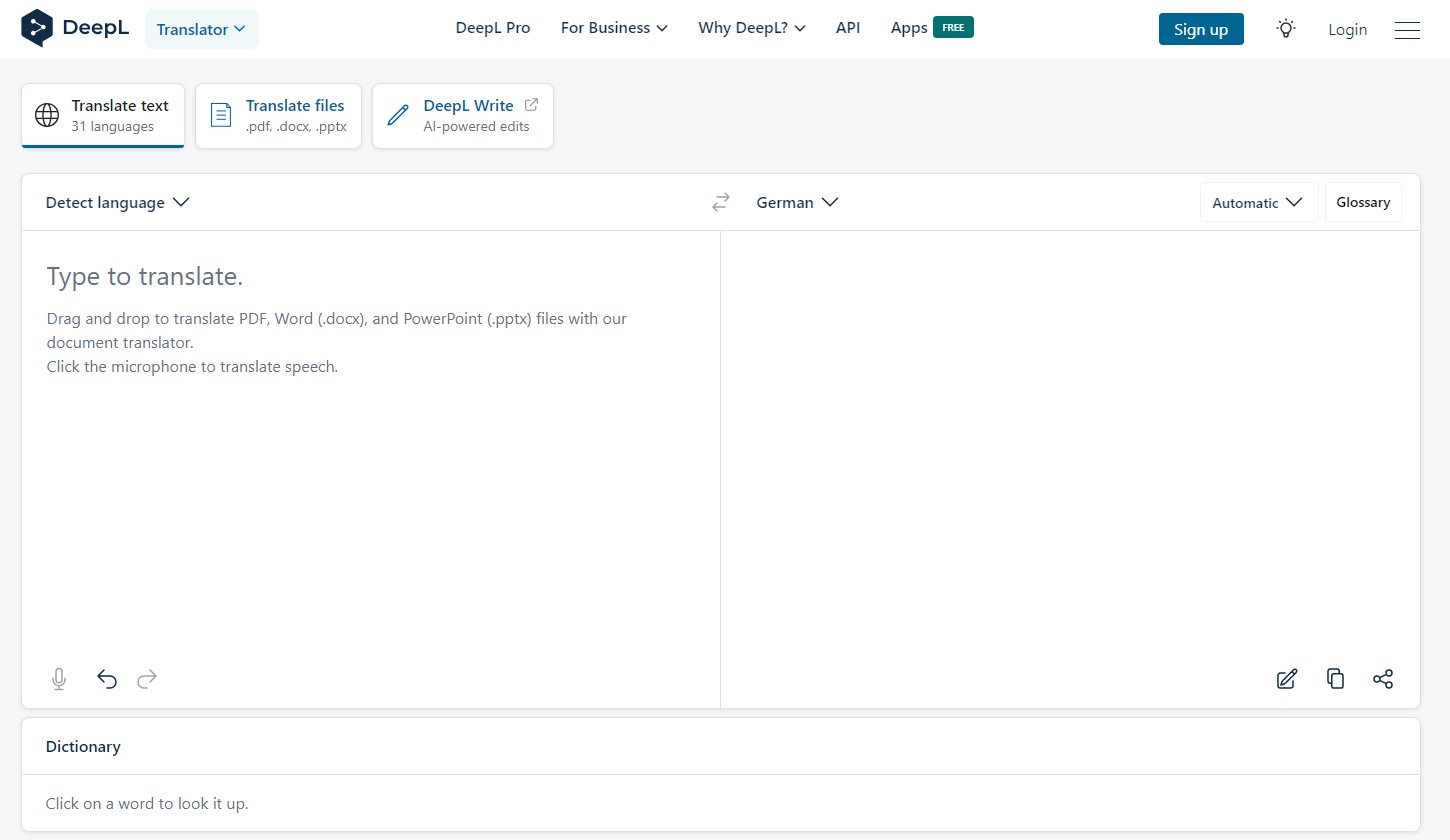The image size is (1450, 840).
Task: Click the edit translation pencil icon
Action: (1287, 679)
